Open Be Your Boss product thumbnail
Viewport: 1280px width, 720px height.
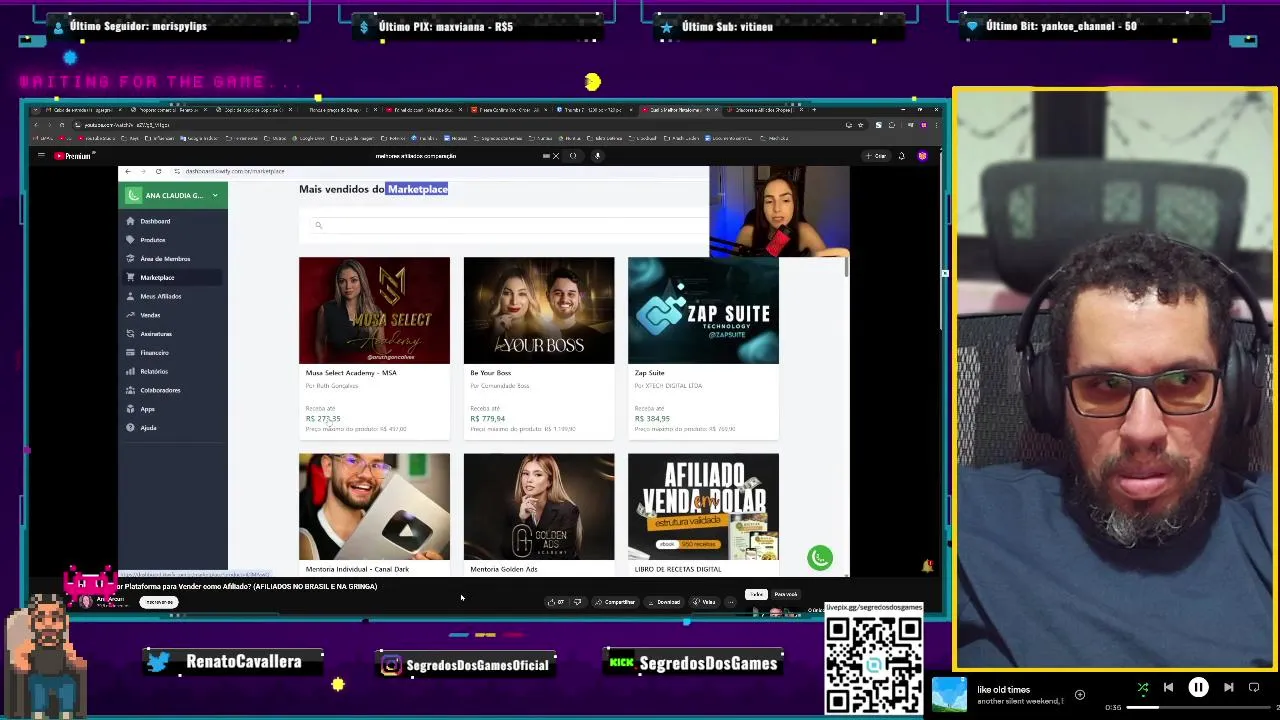tap(539, 310)
